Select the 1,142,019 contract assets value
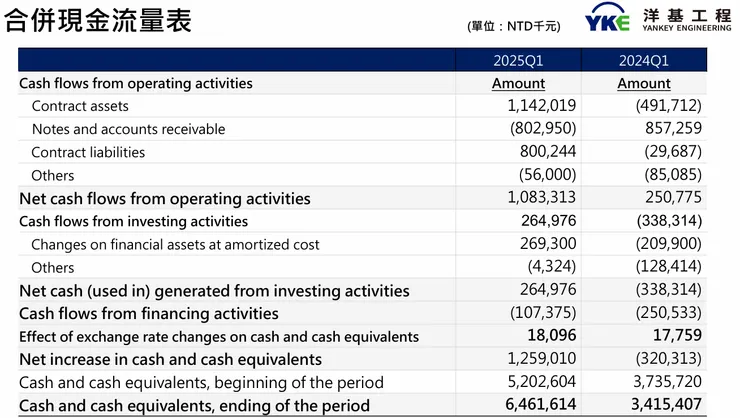The height and width of the screenshot is (418, 740). [x=542, y=105]
